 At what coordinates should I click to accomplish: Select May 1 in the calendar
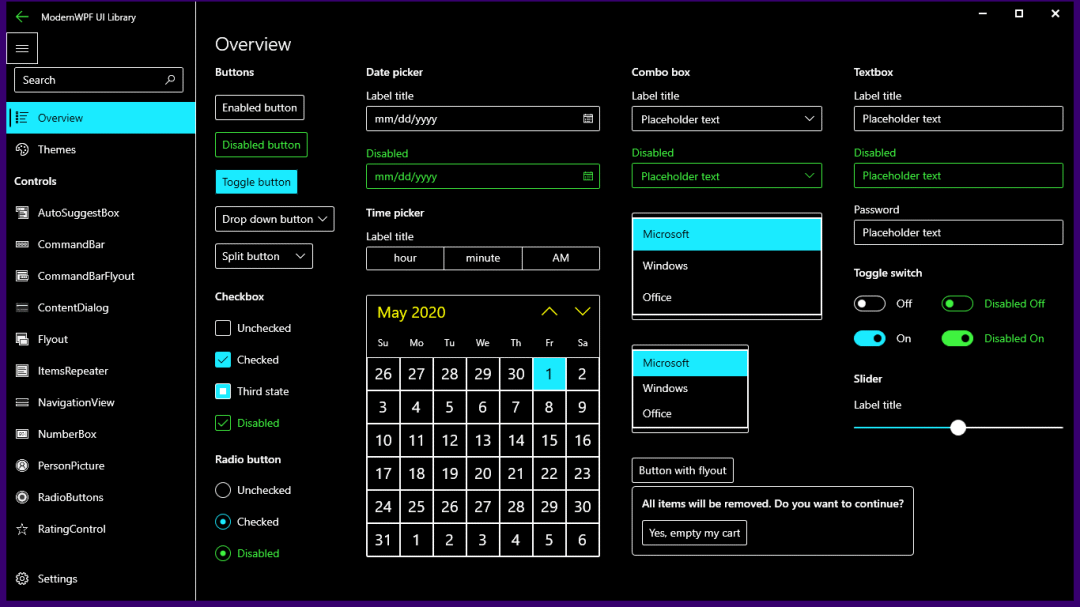[x=549, y=373]
